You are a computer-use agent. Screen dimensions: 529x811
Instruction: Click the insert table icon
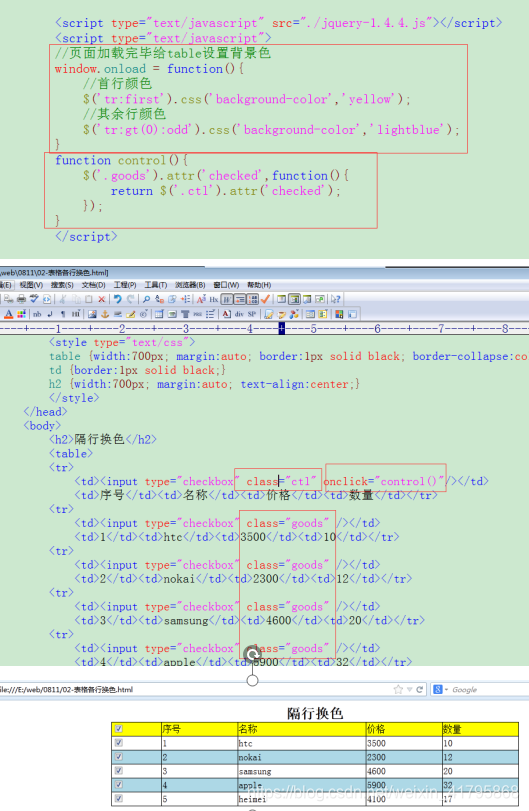159,314
